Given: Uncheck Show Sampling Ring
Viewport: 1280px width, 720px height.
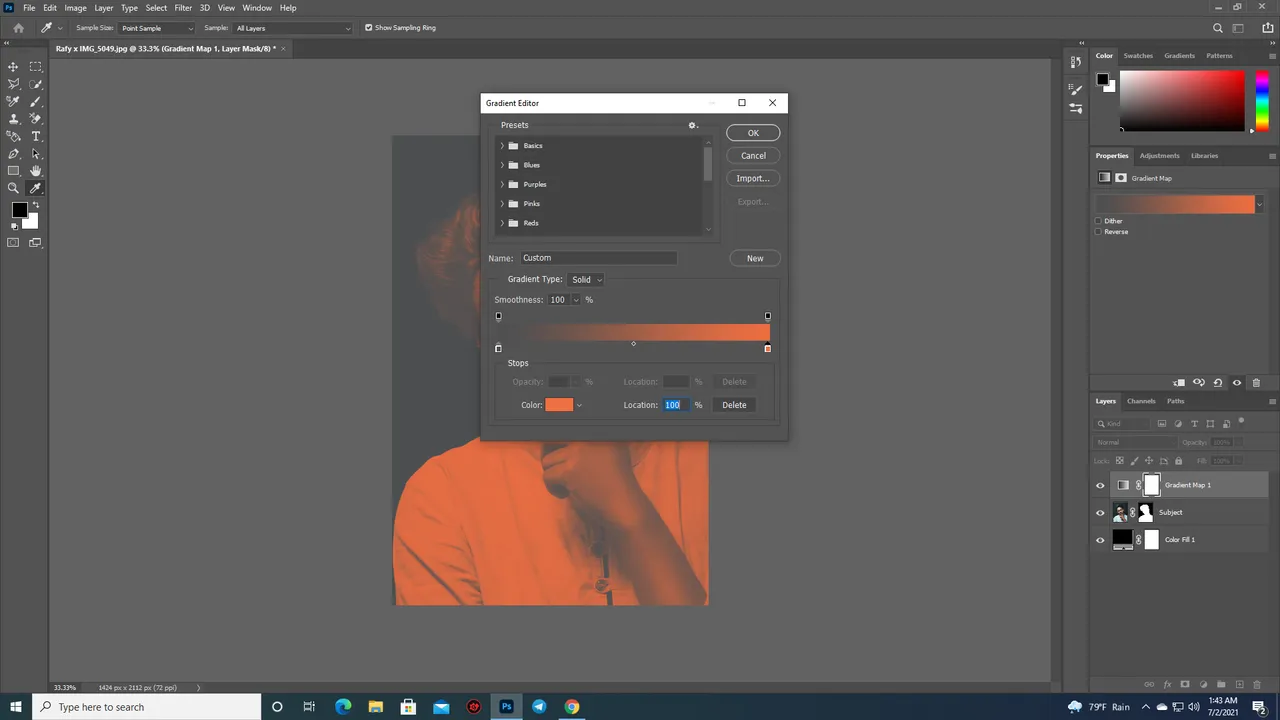Looking at the screenshot, I should click(x=368, y=28).
